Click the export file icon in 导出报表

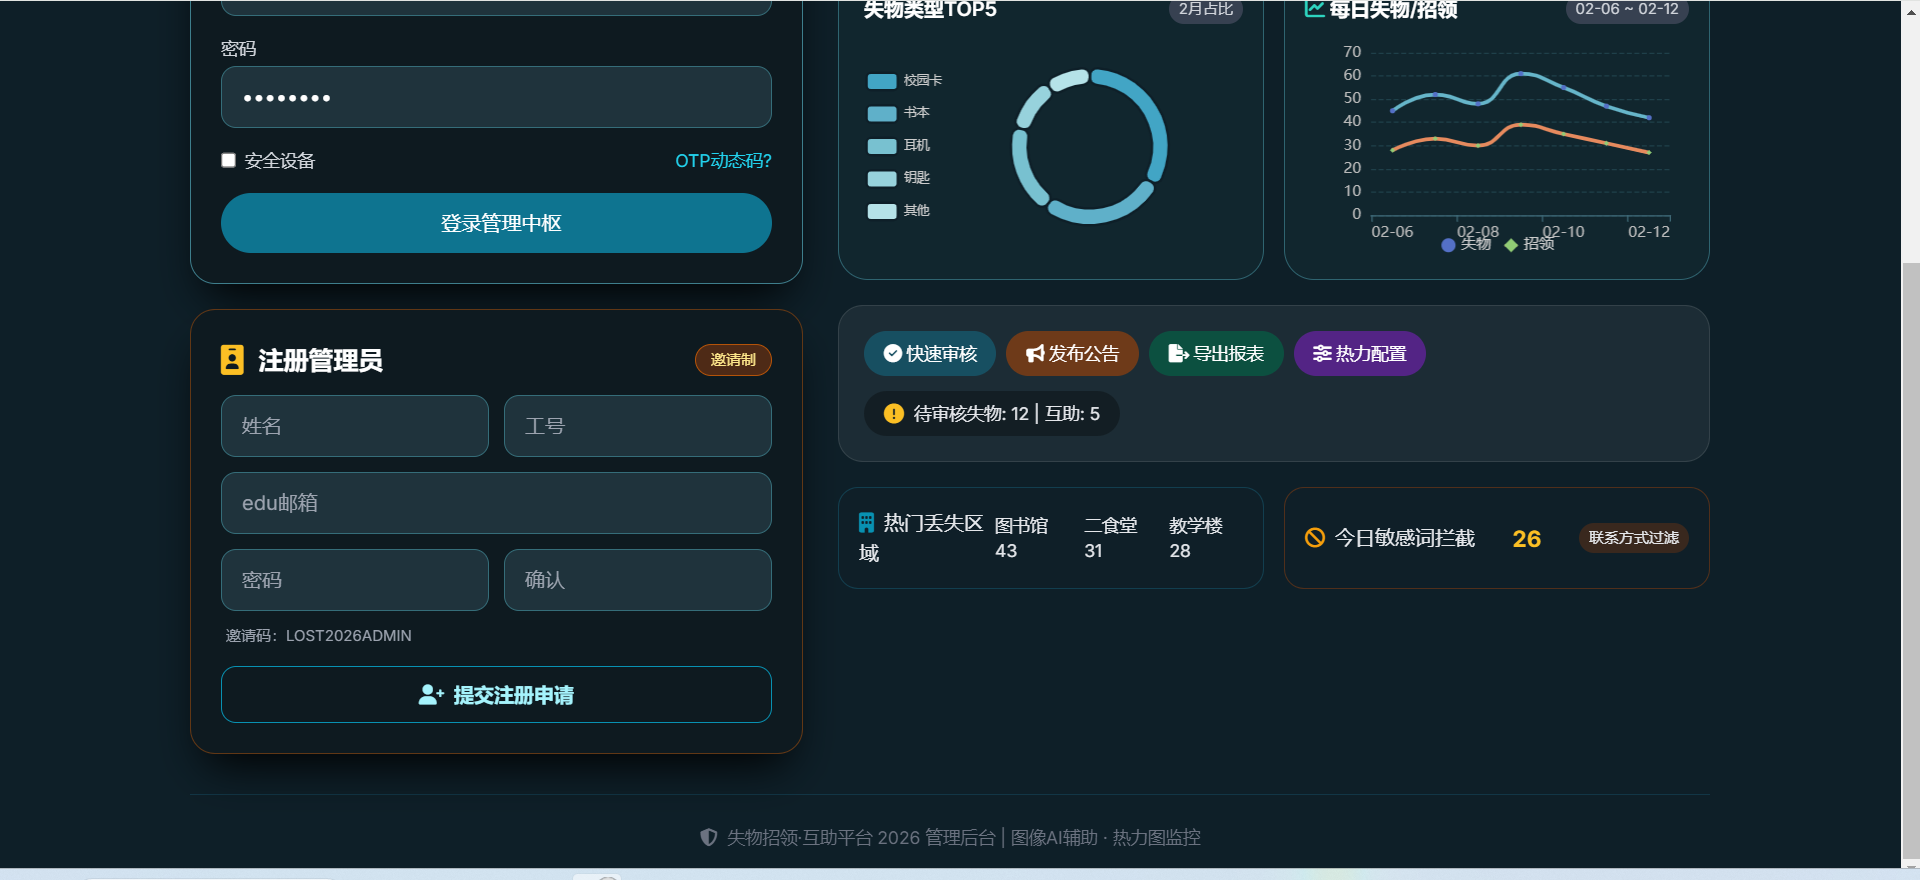tap(1178, 353)
